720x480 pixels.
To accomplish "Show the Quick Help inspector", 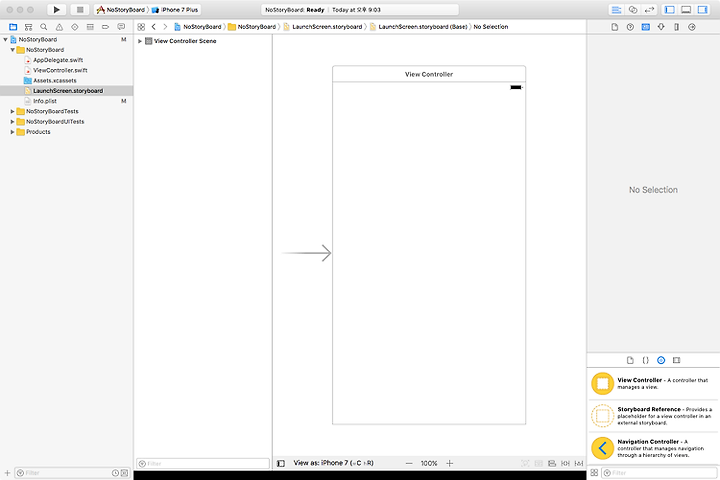I will pos(630,27).
